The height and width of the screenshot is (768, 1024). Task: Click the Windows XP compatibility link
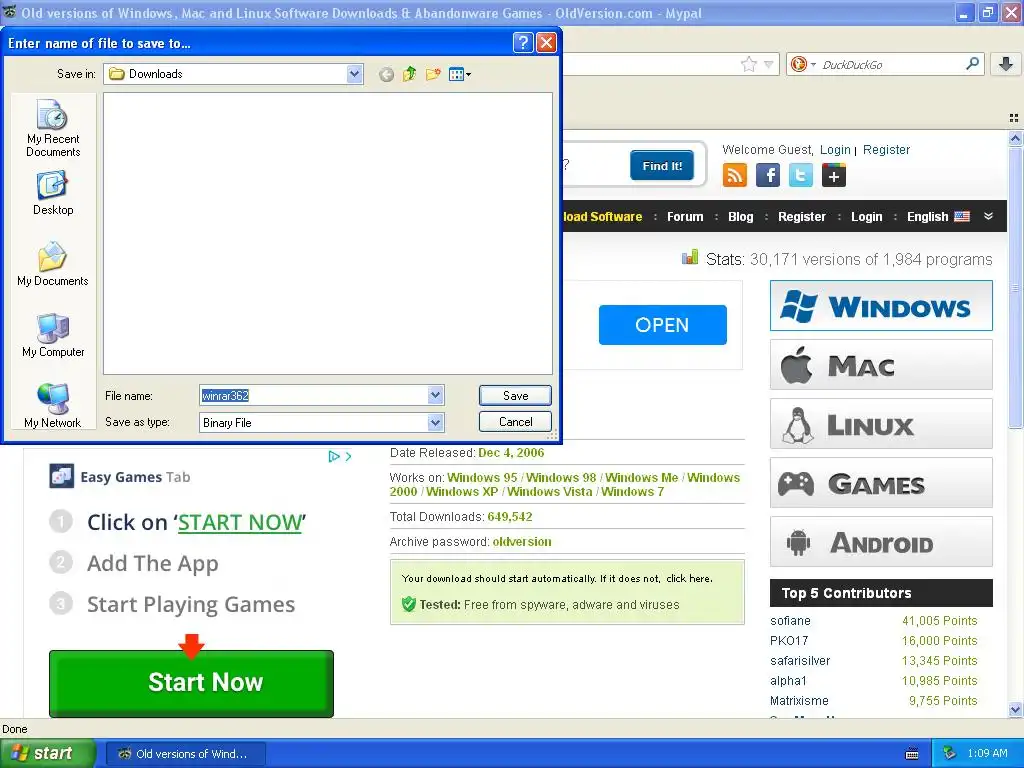point(462,492)
